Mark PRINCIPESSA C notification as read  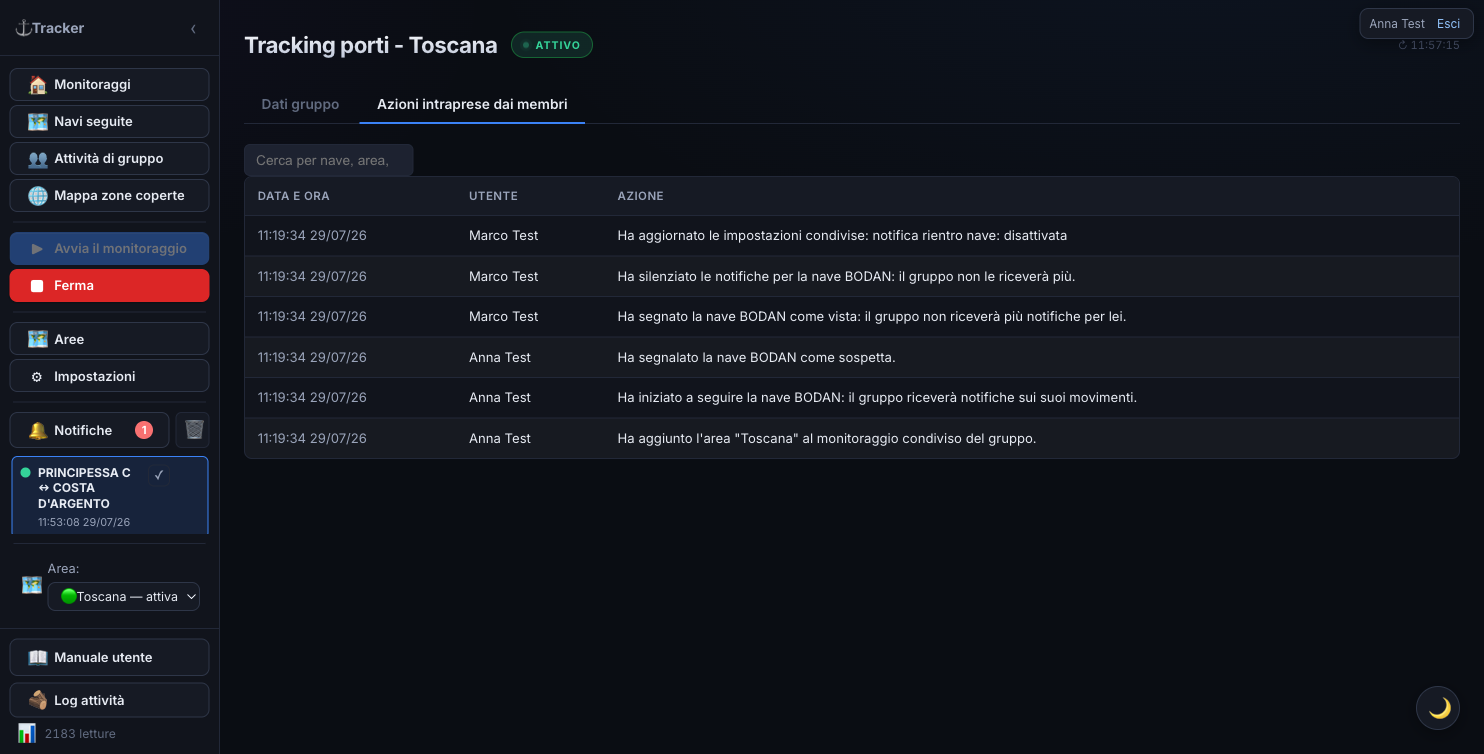(159, 475)
